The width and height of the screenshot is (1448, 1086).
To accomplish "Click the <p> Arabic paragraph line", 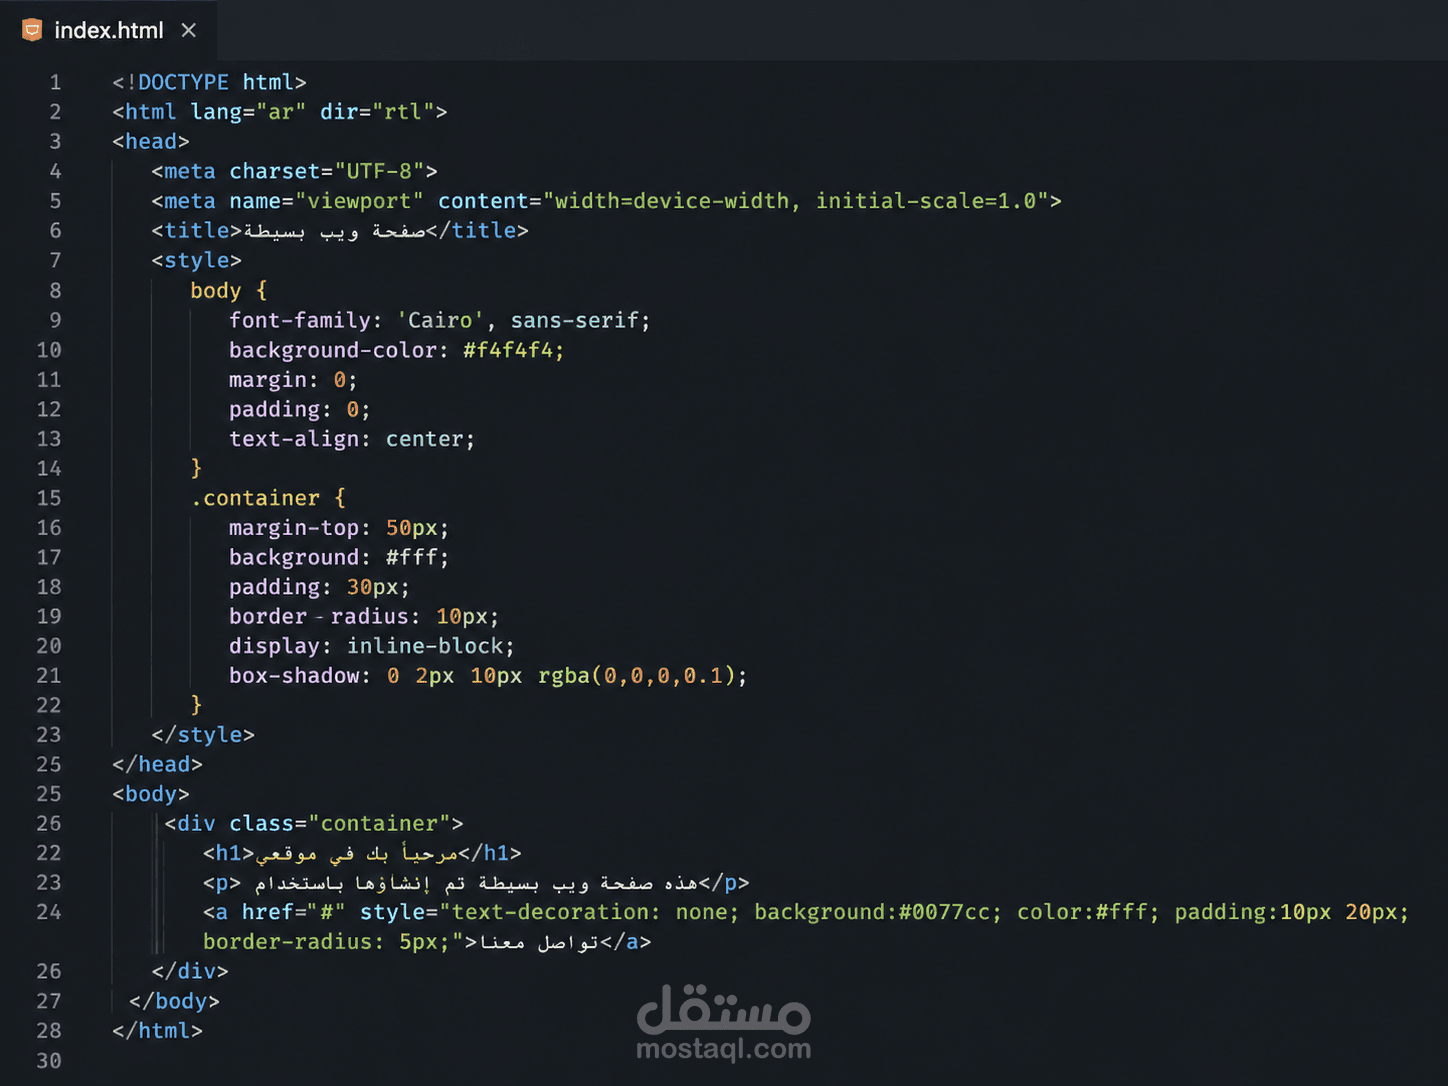I will (x=476, y=883).
